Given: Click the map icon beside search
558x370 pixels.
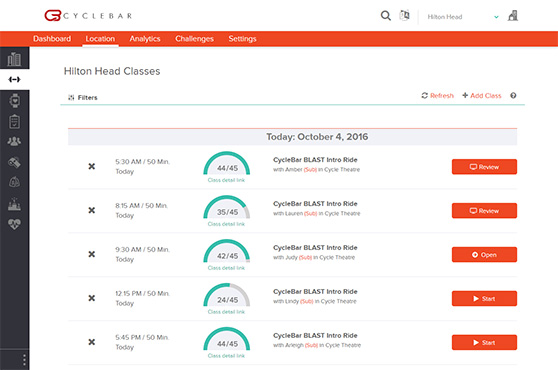Looking at the screenshot, I should [404, 15].
